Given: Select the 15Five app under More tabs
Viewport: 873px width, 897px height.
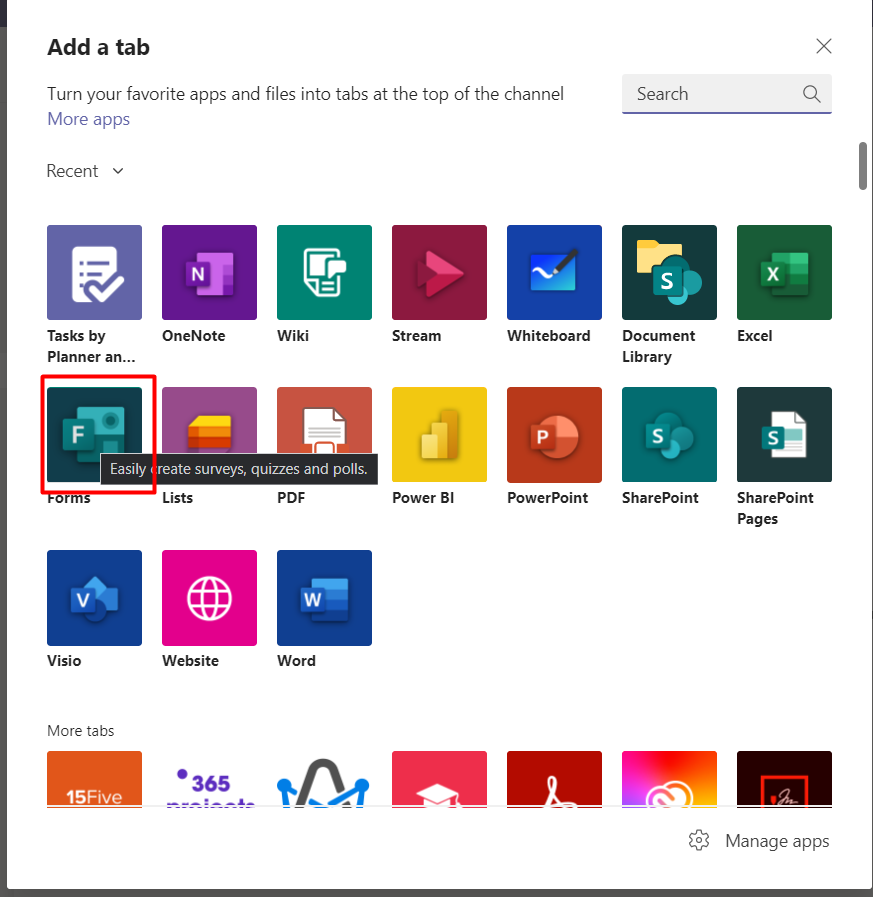Looking at the screenshot, I should click(94, 779).
